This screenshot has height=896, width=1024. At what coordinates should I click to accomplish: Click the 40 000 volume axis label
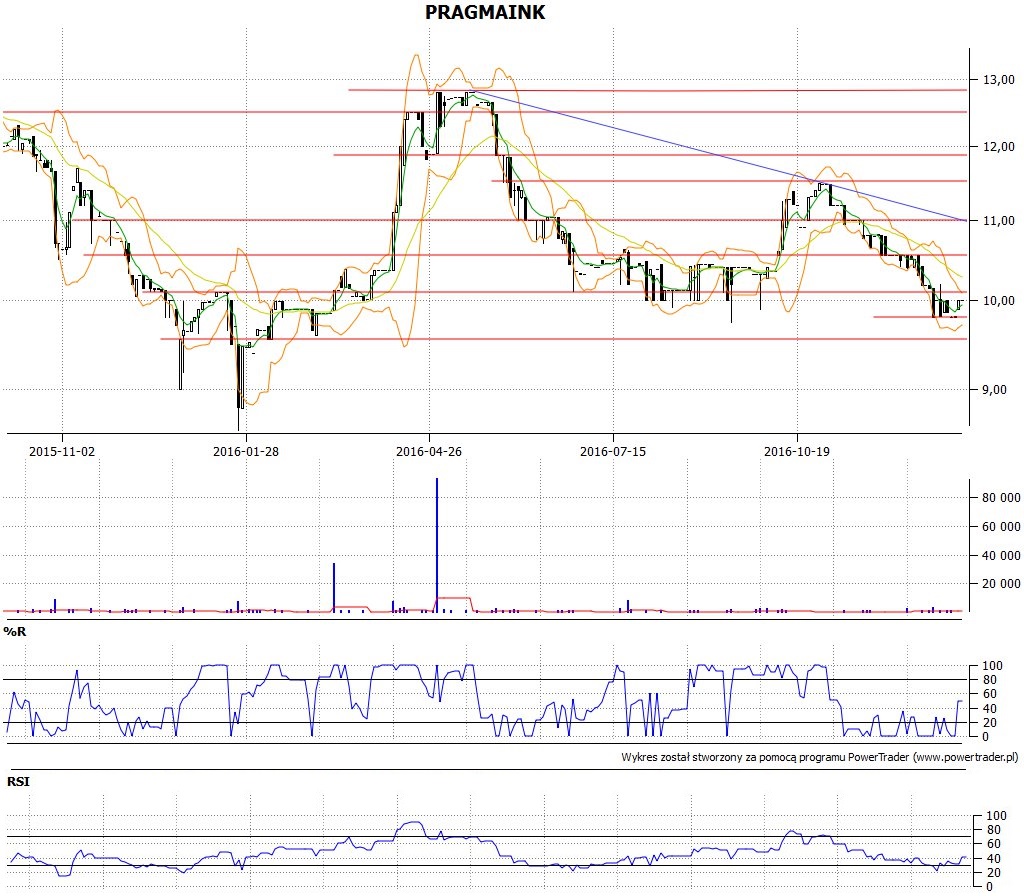(x=1001, y=555)
